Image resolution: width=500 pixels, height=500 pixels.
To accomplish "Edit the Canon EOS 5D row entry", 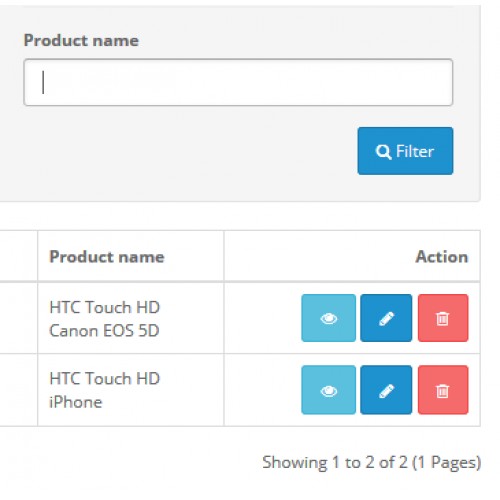I will (x=386, y=318).
